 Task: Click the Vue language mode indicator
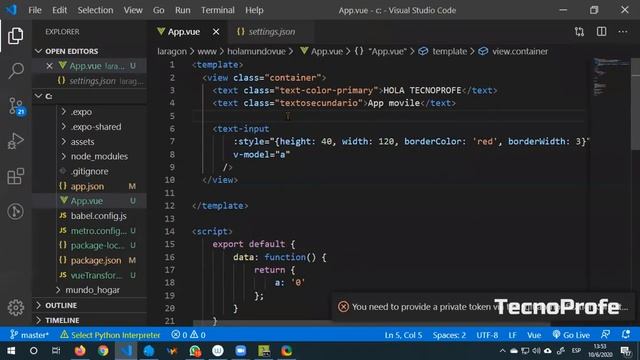click(534, 335)
